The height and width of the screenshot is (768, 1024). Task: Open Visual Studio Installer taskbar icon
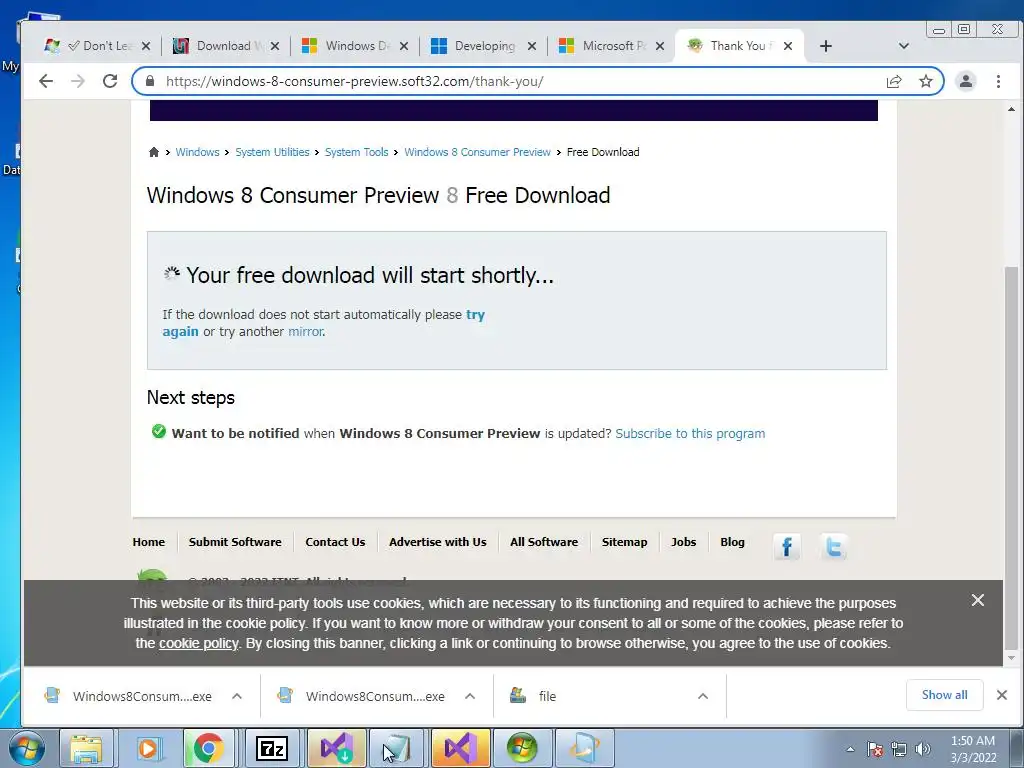pos(336,748)
